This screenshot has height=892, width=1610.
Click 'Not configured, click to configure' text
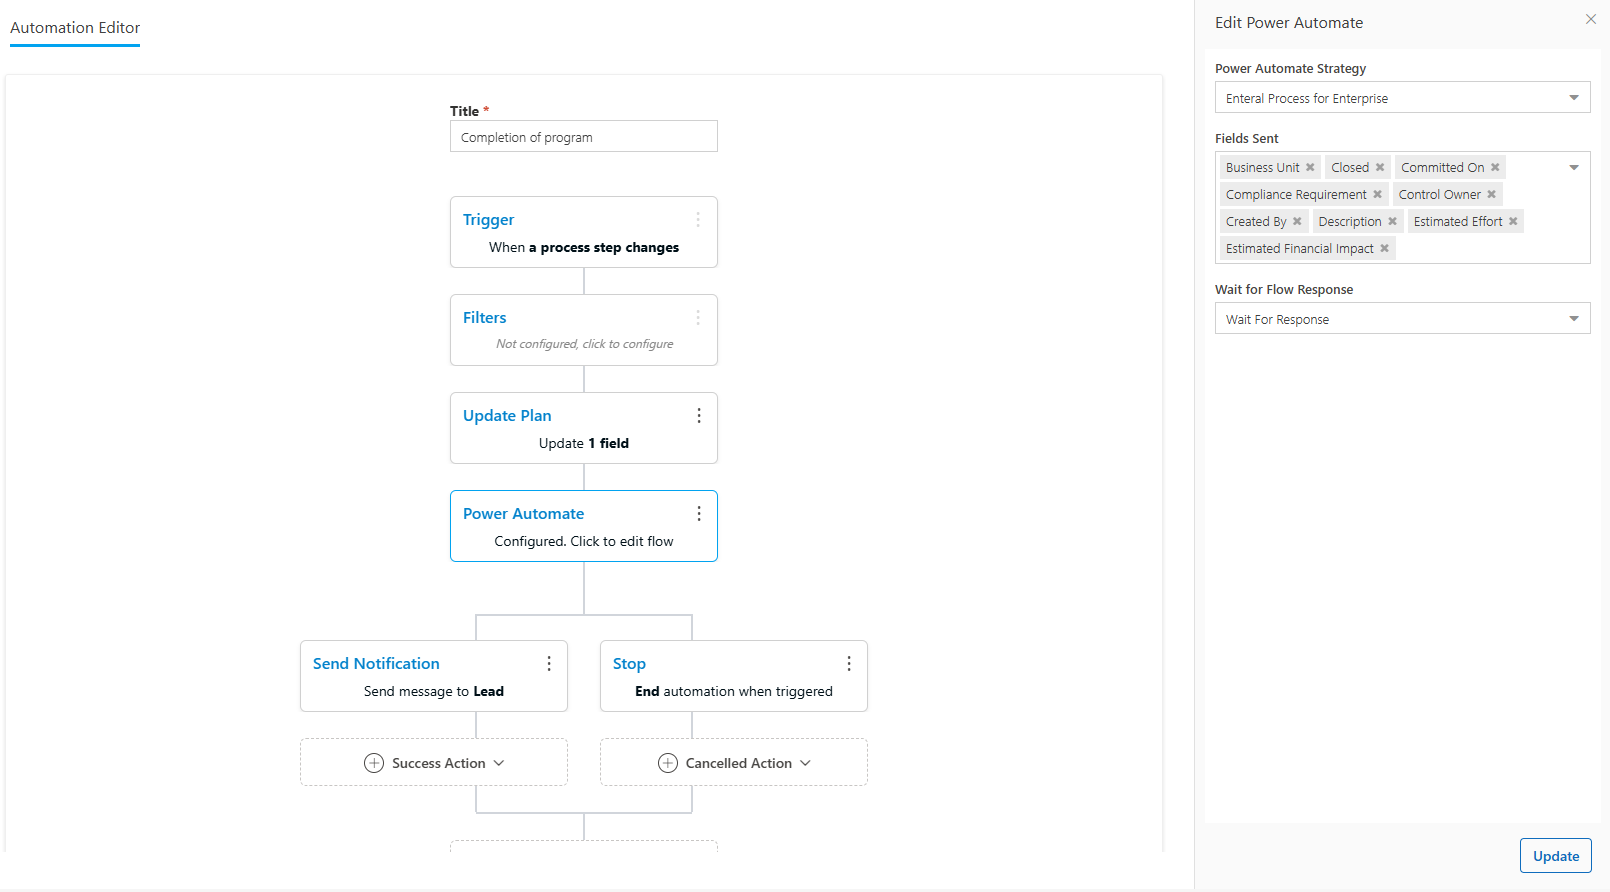[584, 344]
